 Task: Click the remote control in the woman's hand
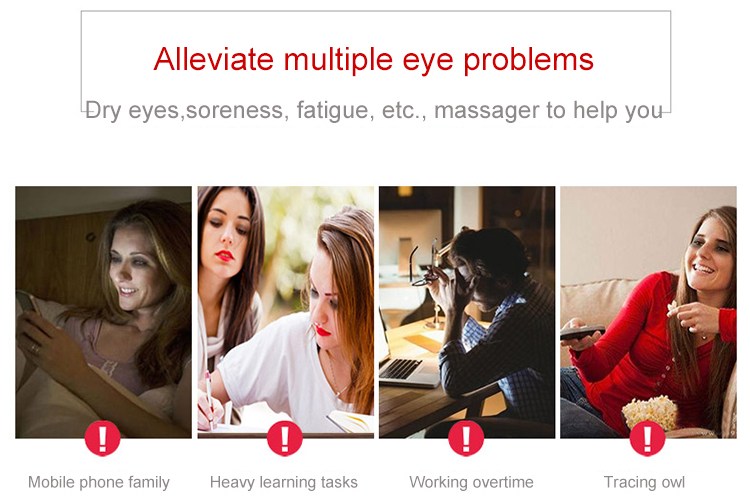pos(582,332)
